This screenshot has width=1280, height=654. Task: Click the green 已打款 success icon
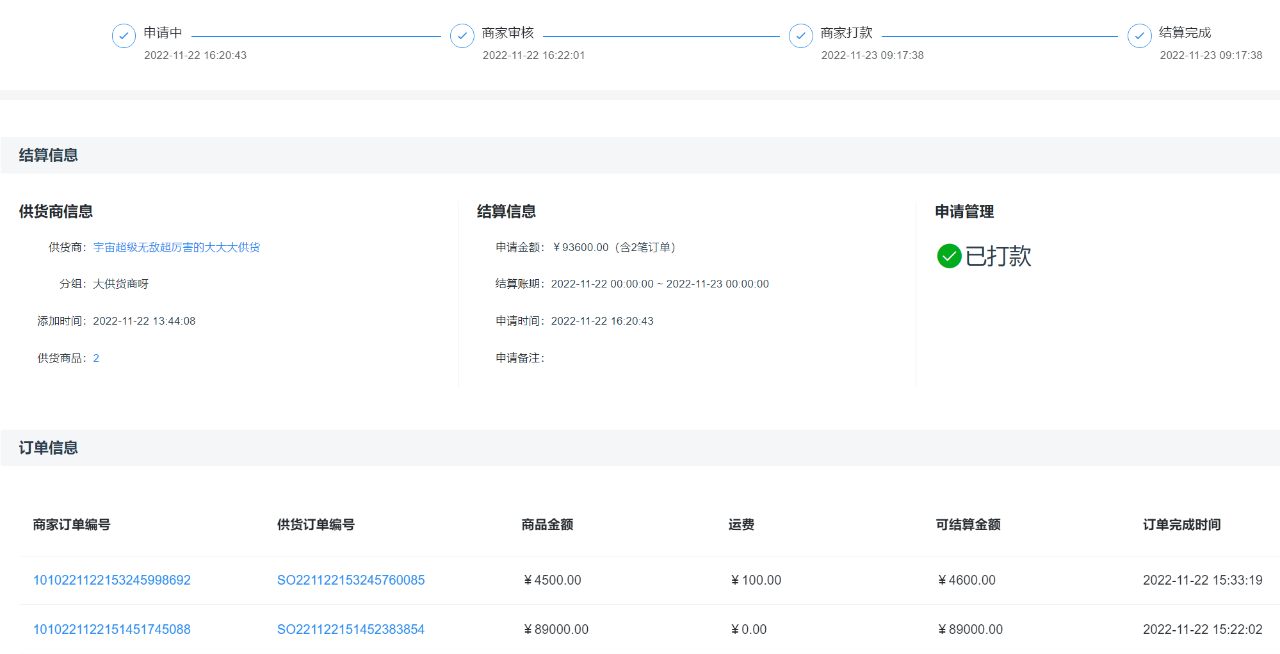(x=949, y=256)
